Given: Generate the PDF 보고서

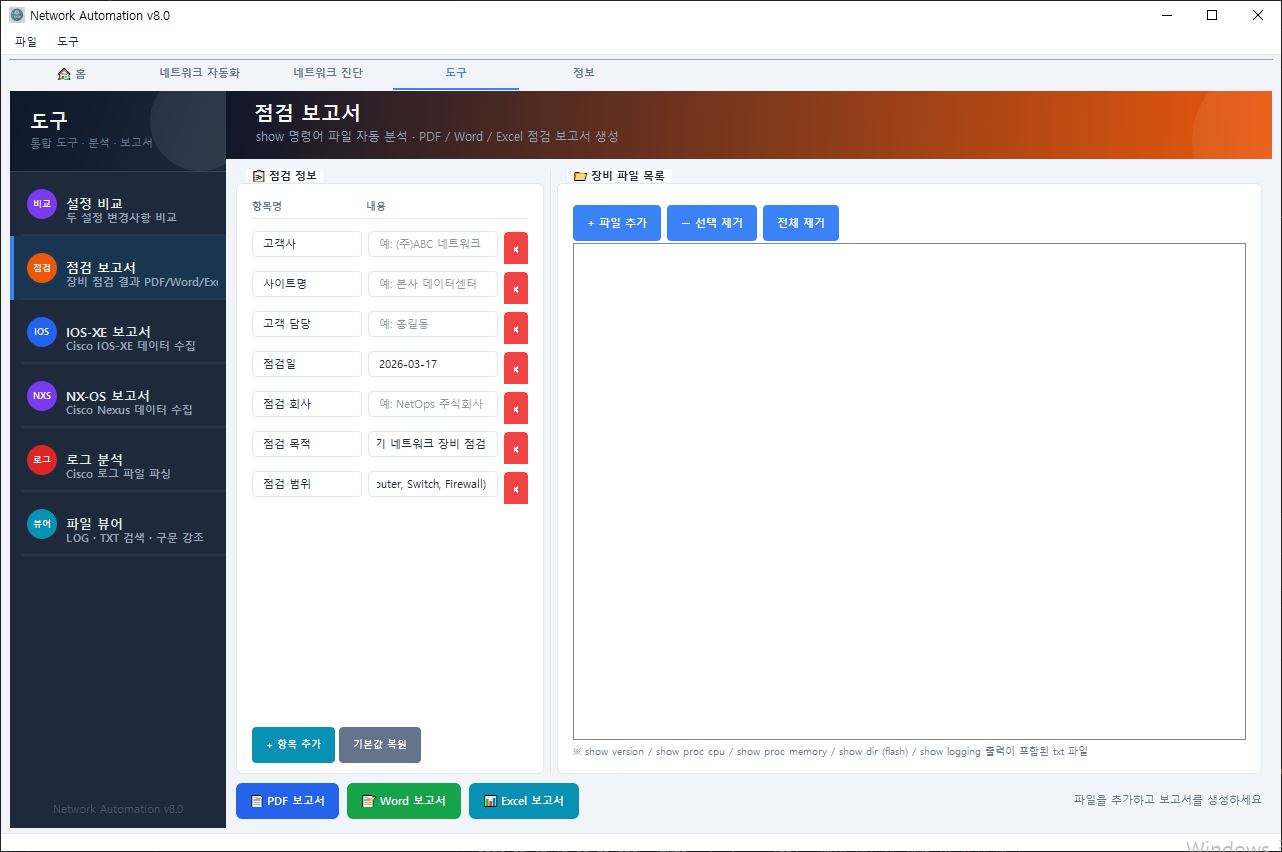Looking at the screenshot, I should click(x=288, y=801).
